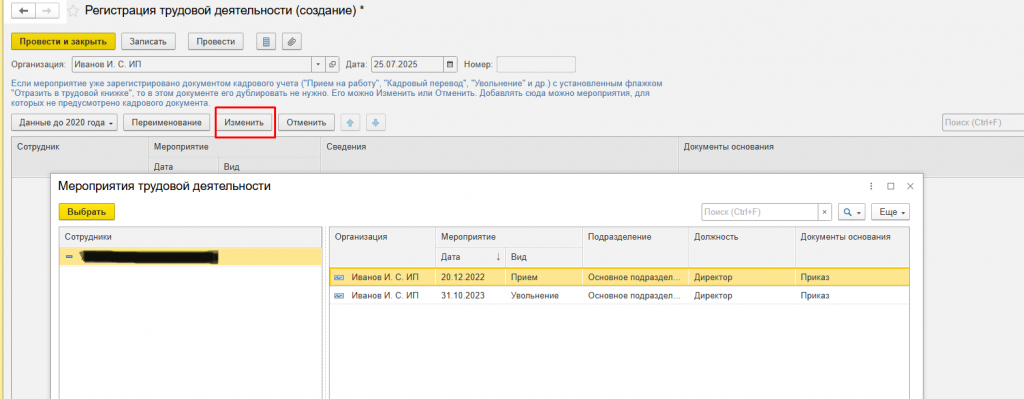Close the Мероприятия трудовой деятельности dialog
This screenshot has height=399, width=1024.
coord(910,186)
